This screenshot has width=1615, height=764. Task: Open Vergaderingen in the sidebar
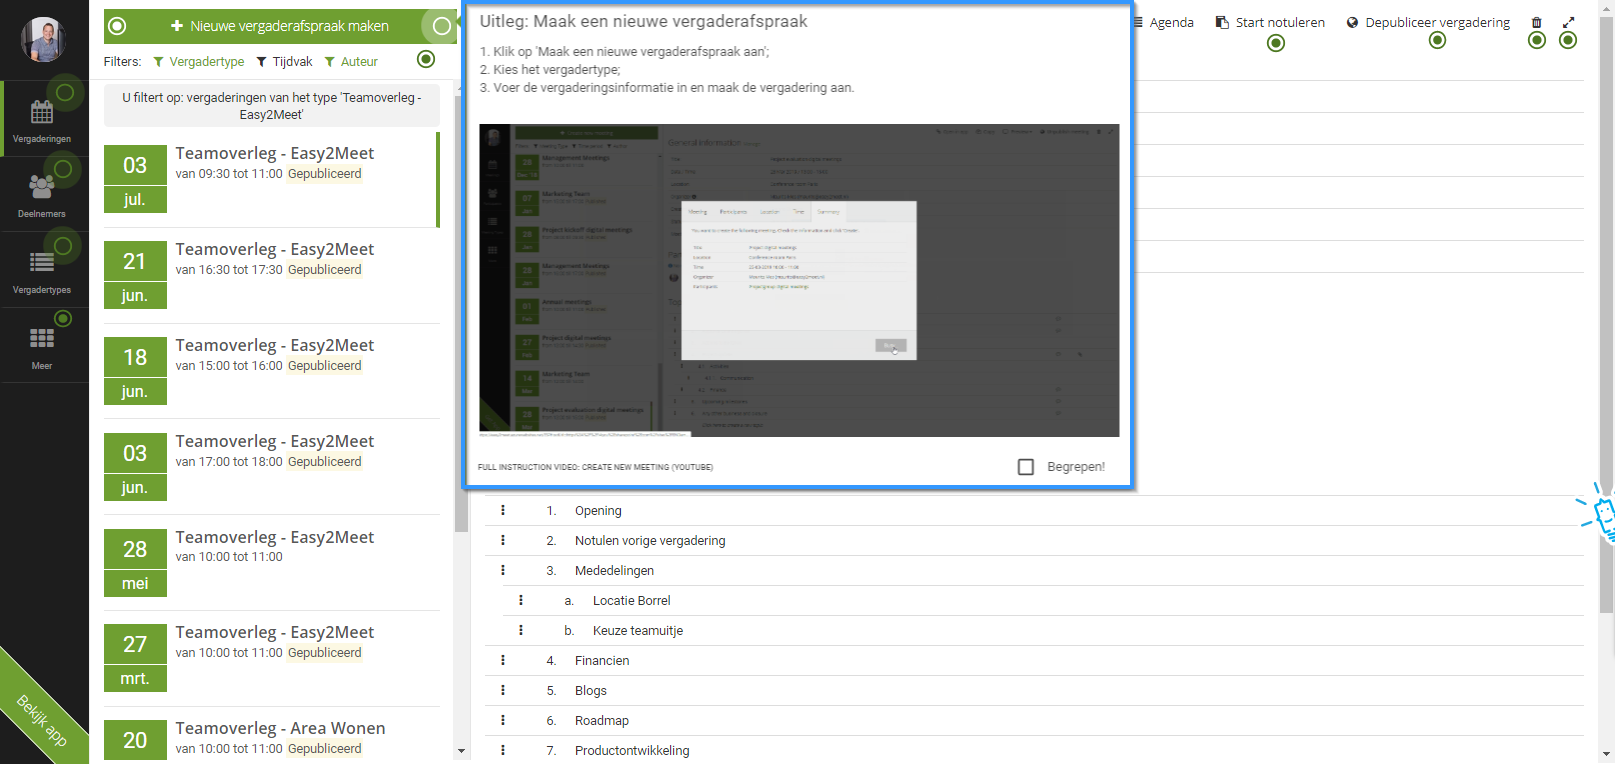[42, 119]
